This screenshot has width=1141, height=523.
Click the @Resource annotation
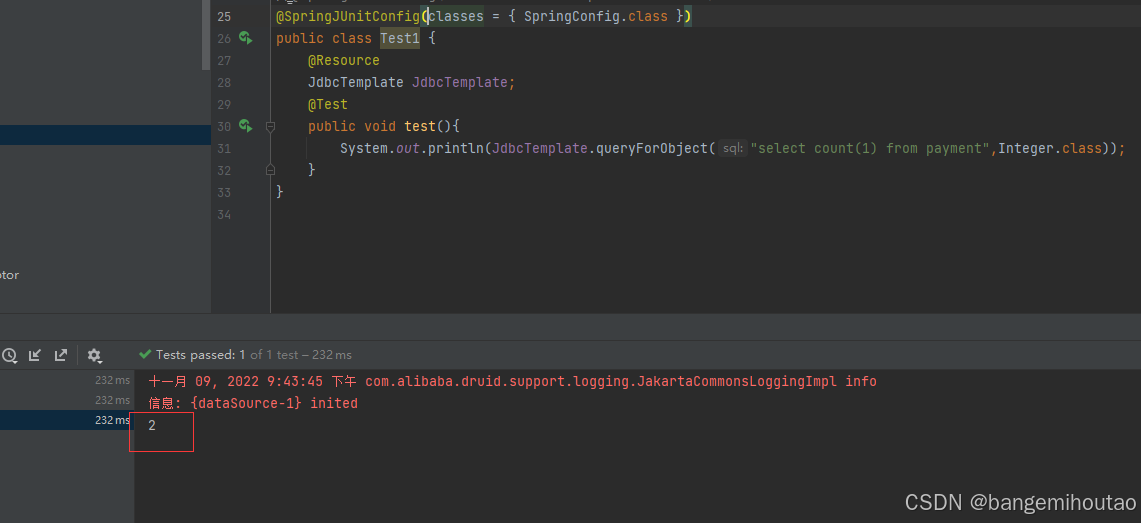tap(343, 60)
